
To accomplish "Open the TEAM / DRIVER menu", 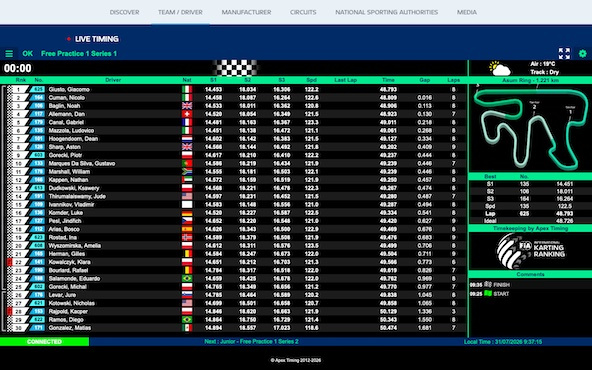I will (180, 12).
